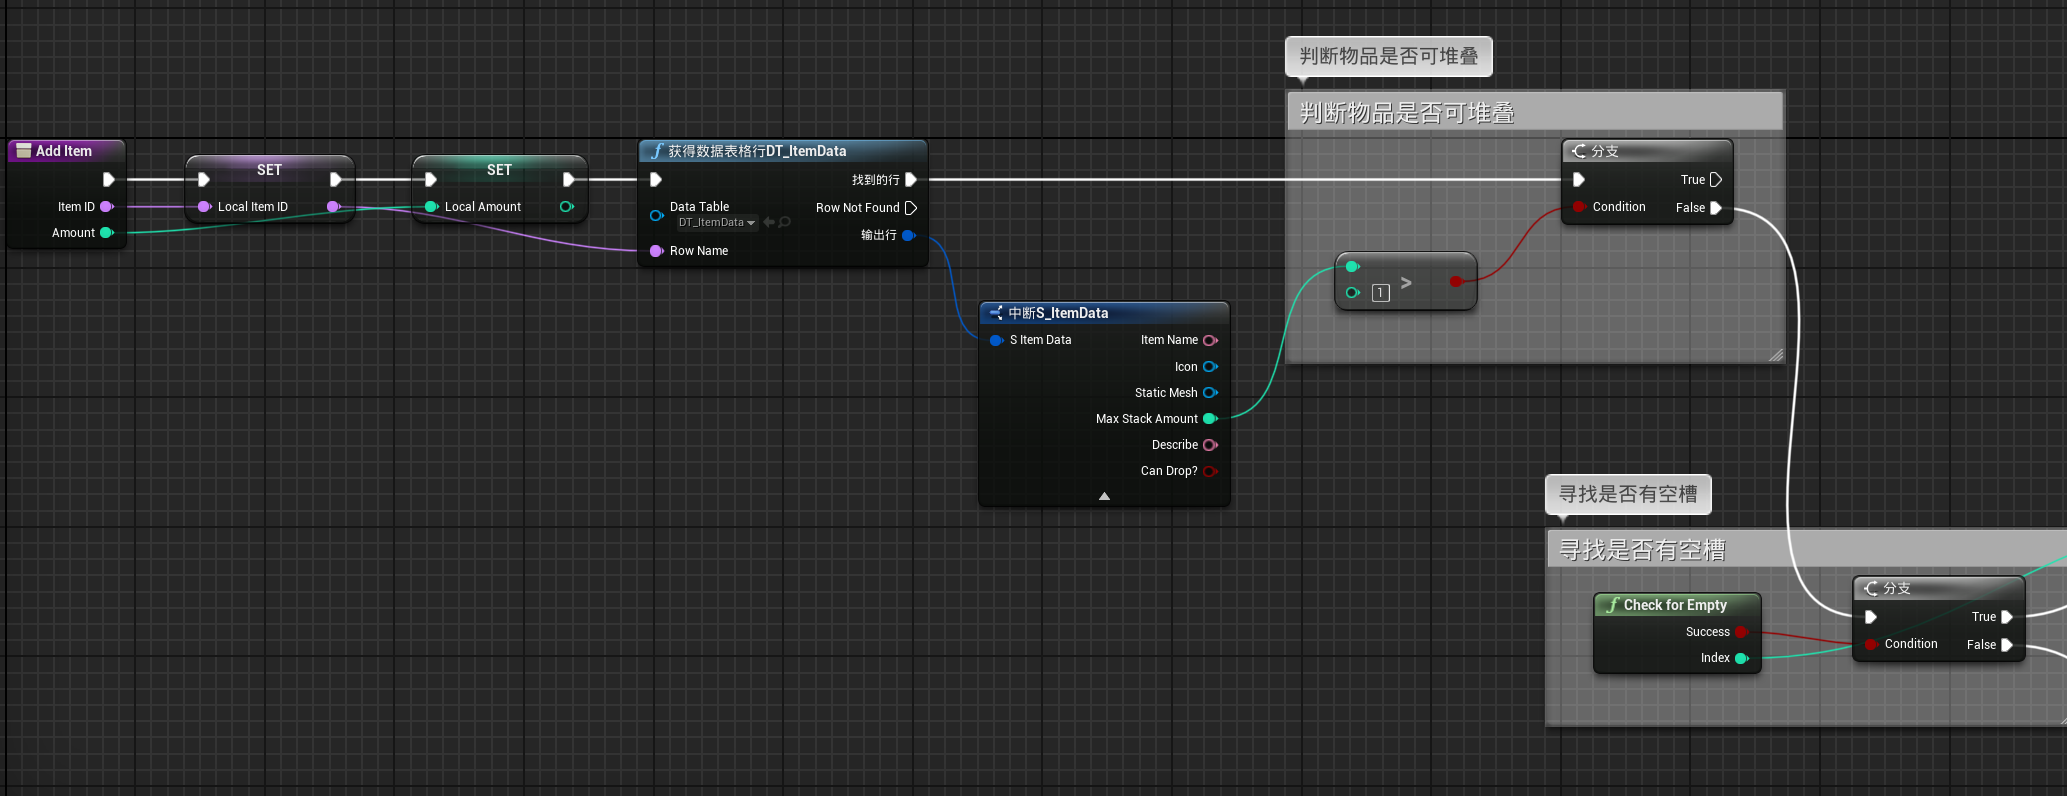Click the Add Item function entry icon

24,151
